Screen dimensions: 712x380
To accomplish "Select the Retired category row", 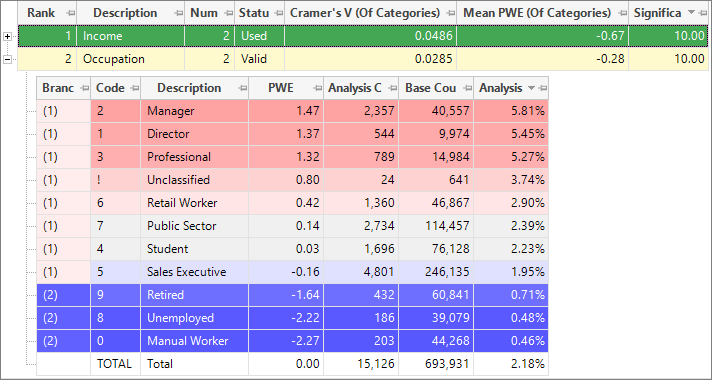I will click(x=292, y=295).
